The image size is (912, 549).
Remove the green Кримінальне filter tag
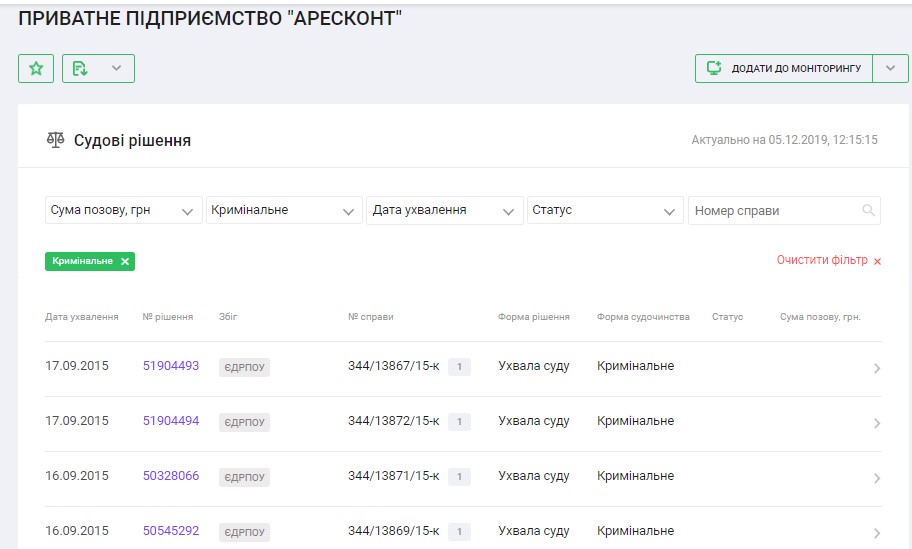125,261
